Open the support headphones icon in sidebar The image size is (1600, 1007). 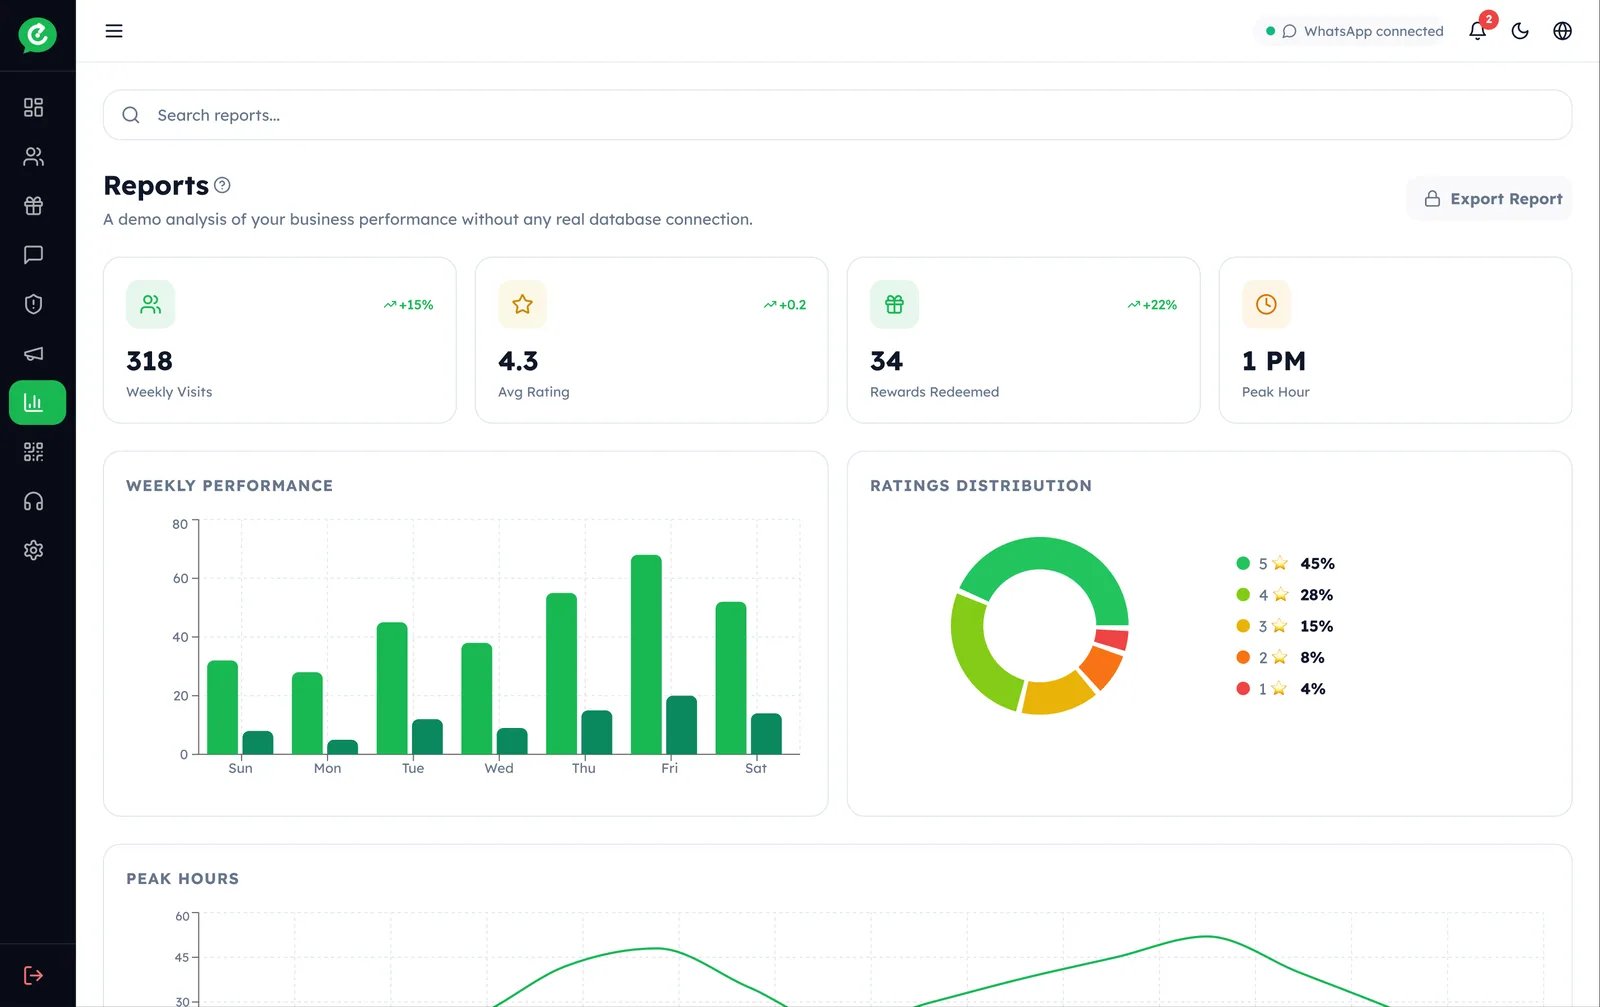point(33,501)
